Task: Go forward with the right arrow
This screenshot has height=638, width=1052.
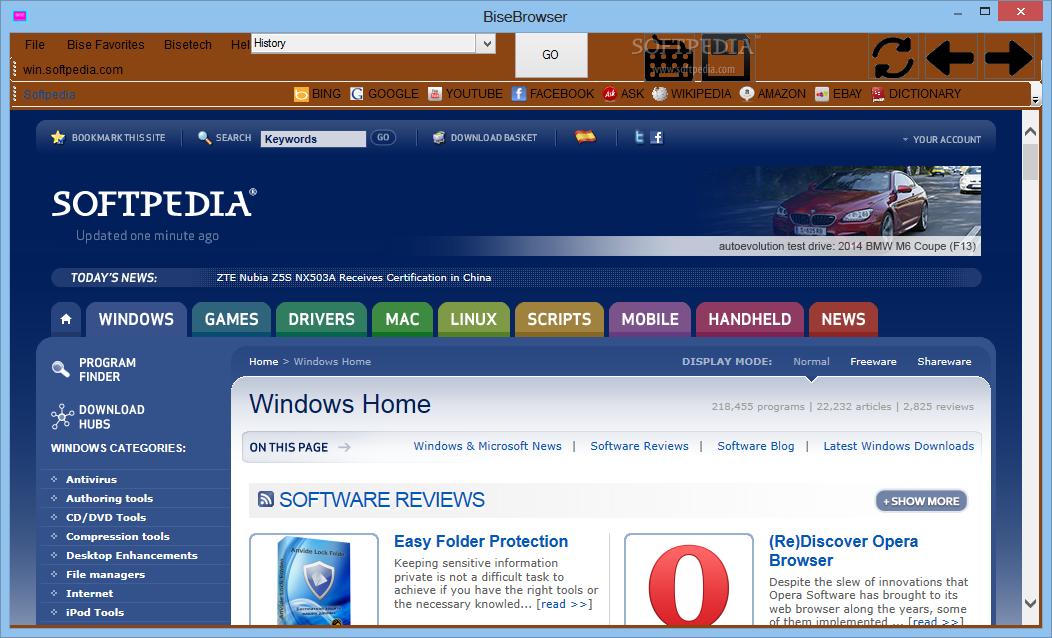Action: coord(1008,57)
